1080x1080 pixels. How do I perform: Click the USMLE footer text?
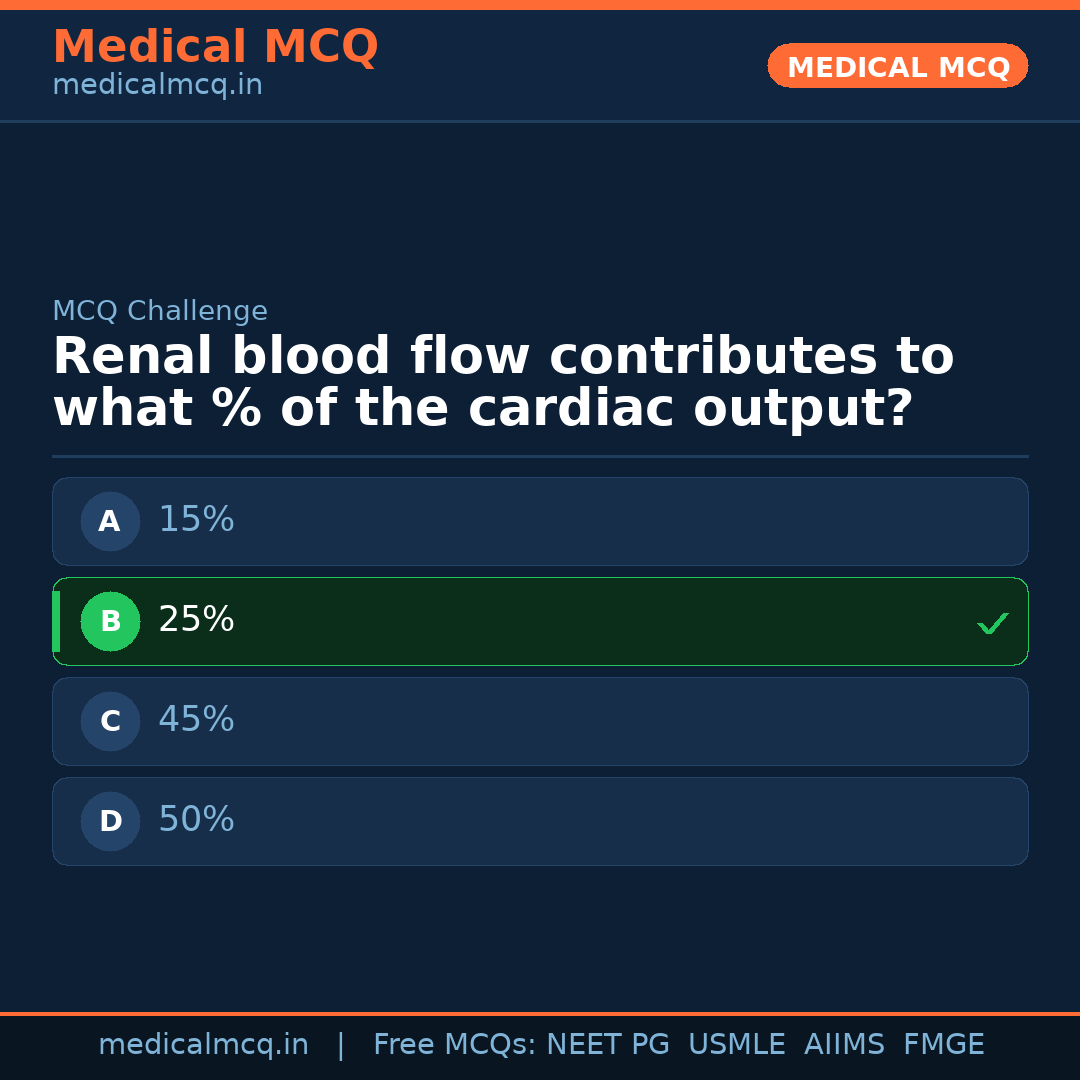736,1045
